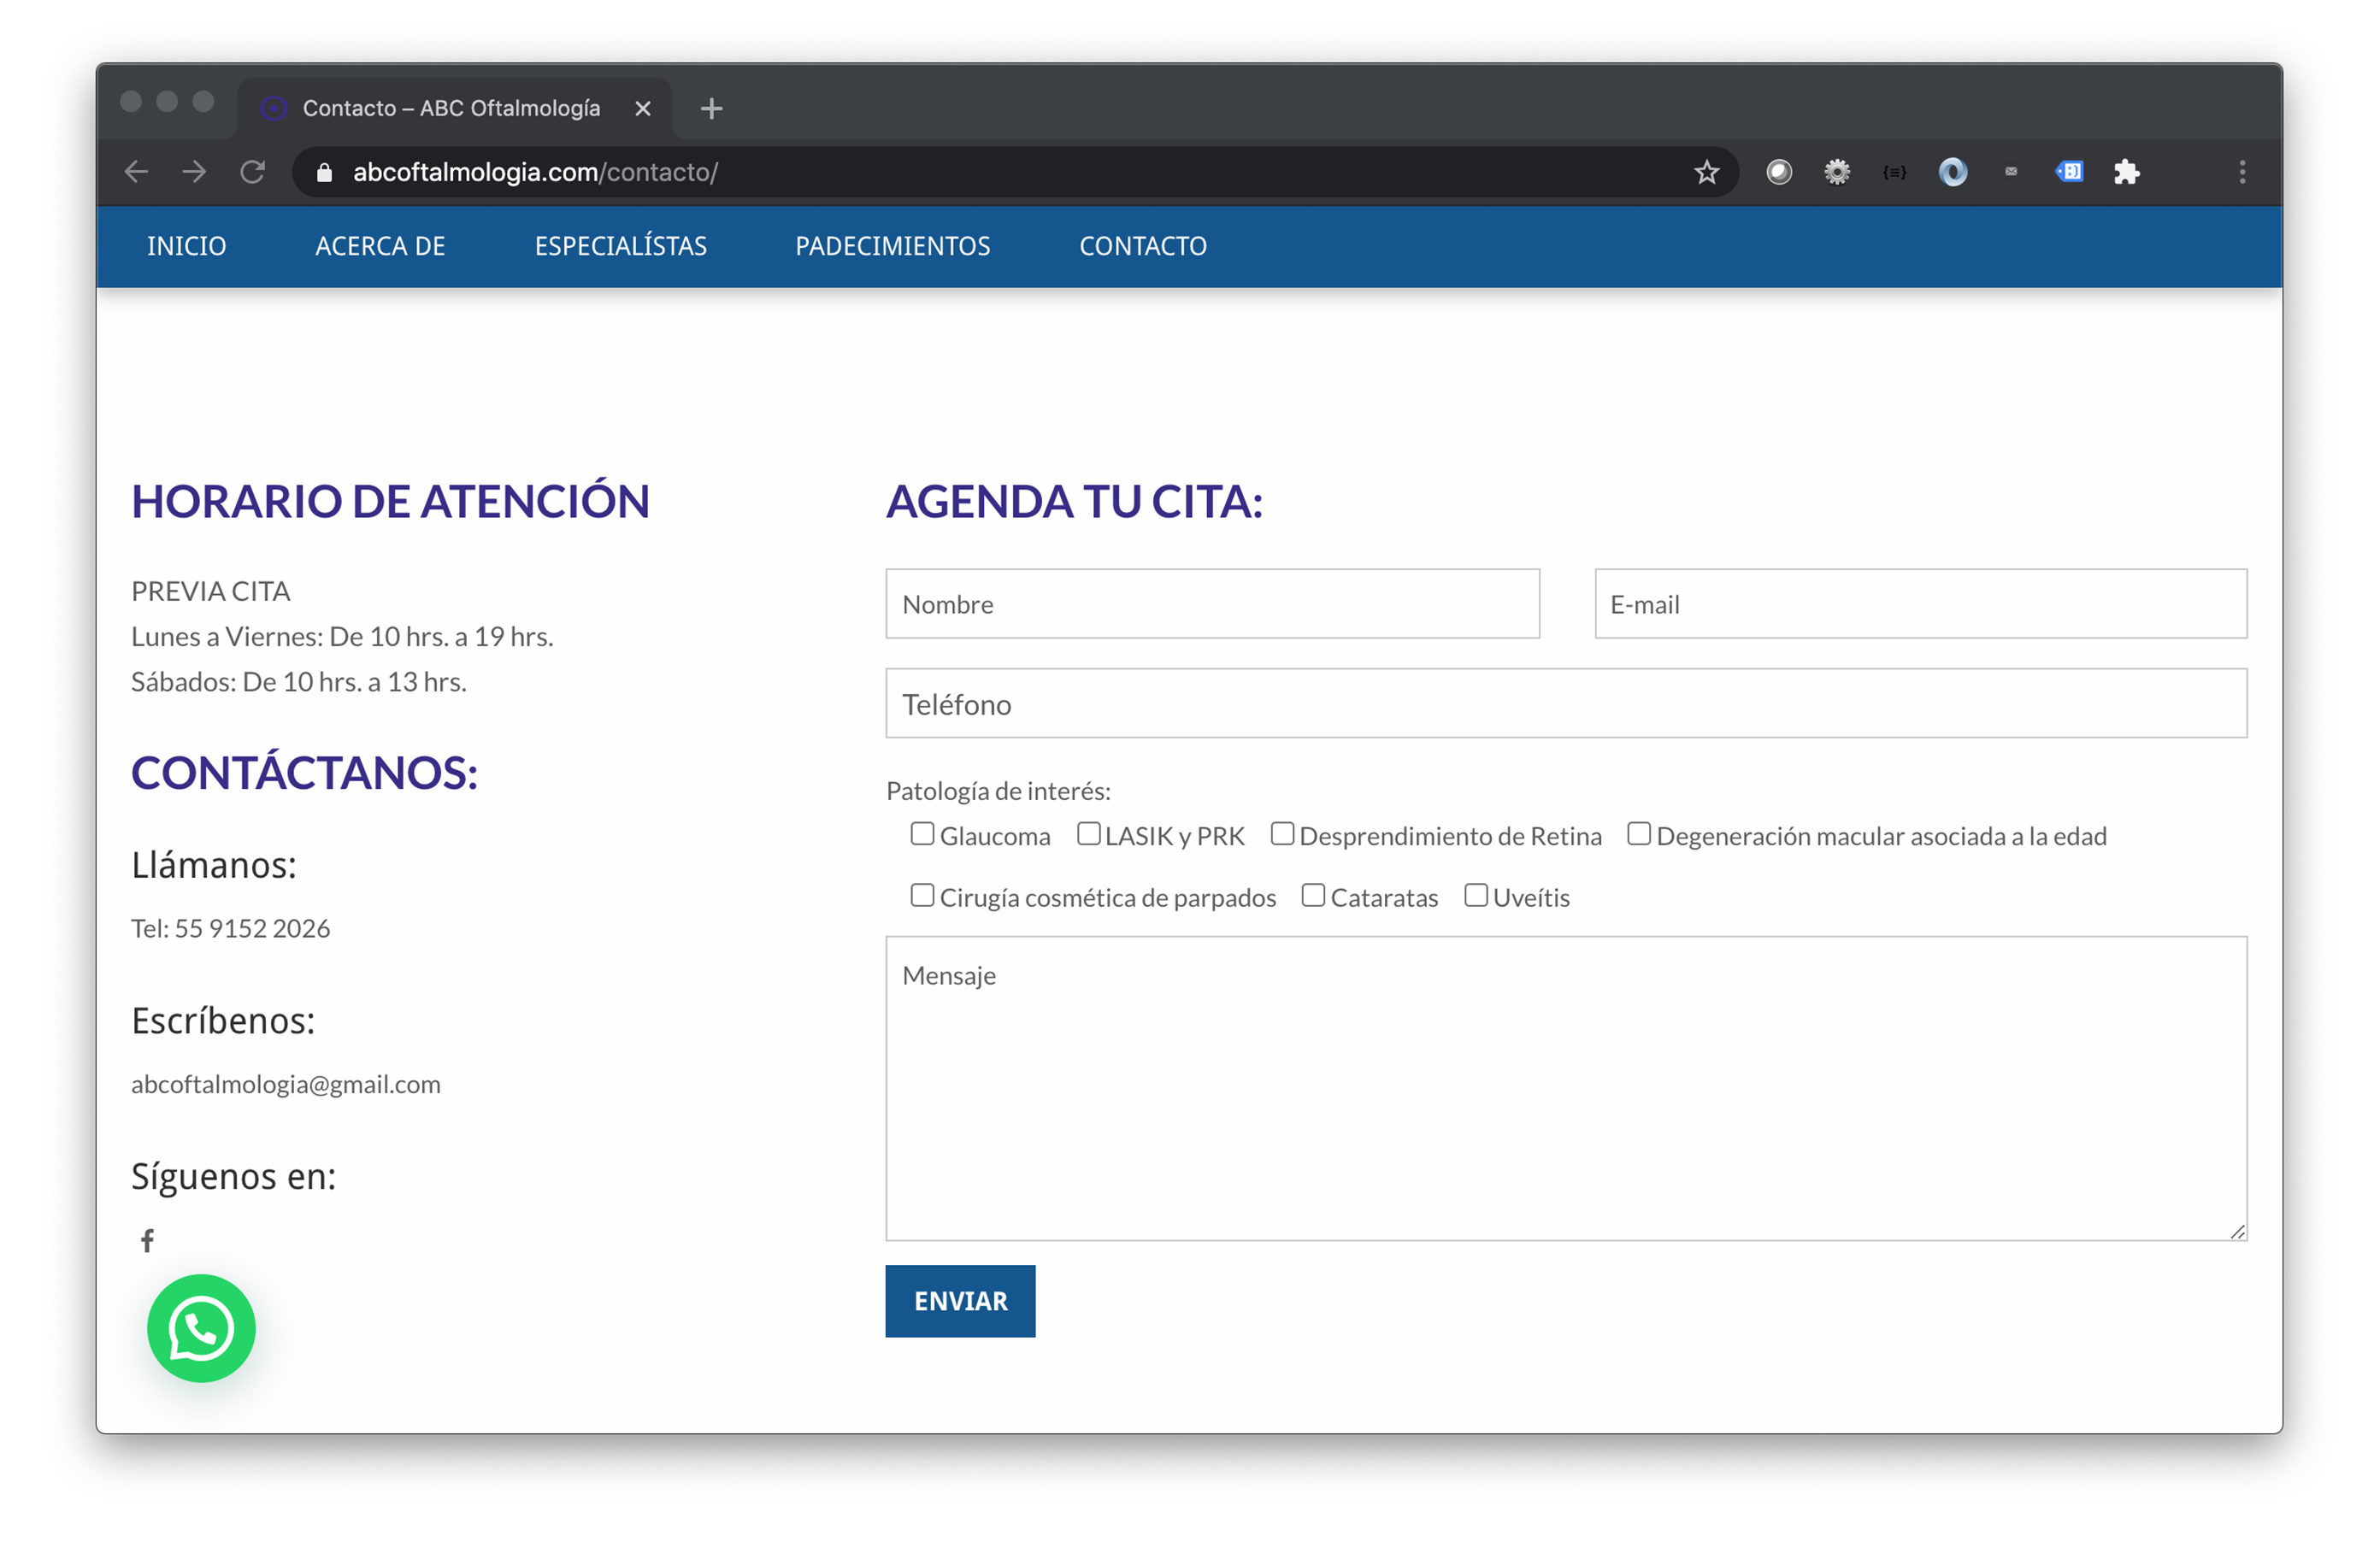This screenshot has height=1559, width=2380.
Task: Tick the LASIK y PRK checkbox
Action: [x=1088, y=833]
